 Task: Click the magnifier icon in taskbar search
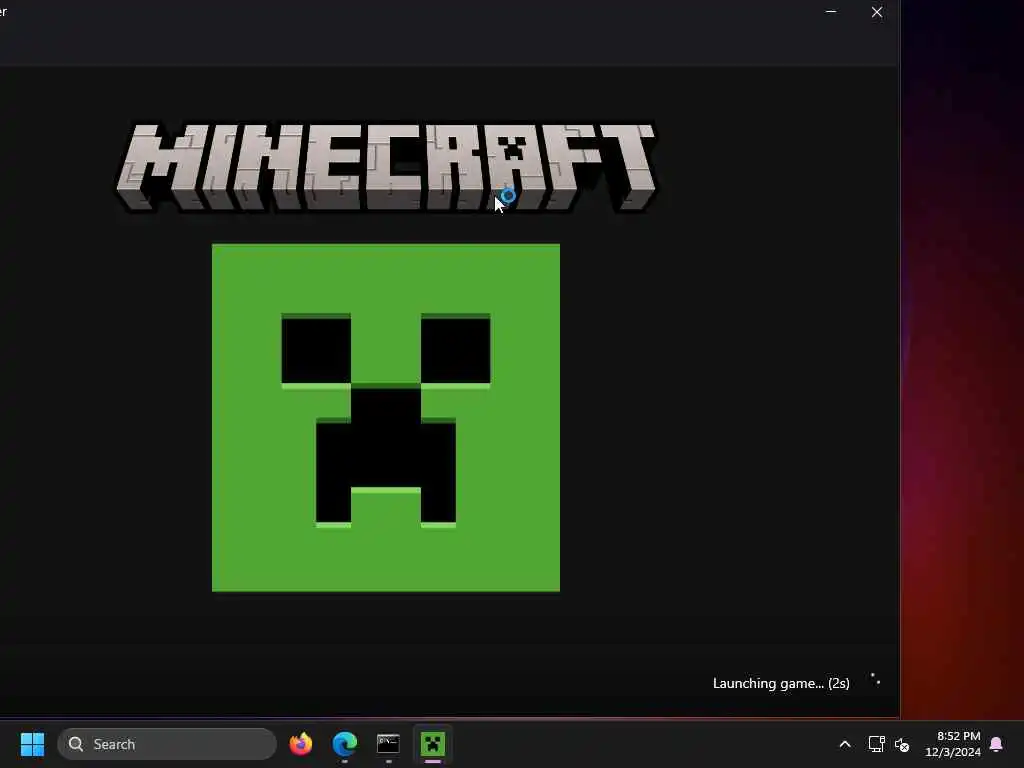click(76, 744)
